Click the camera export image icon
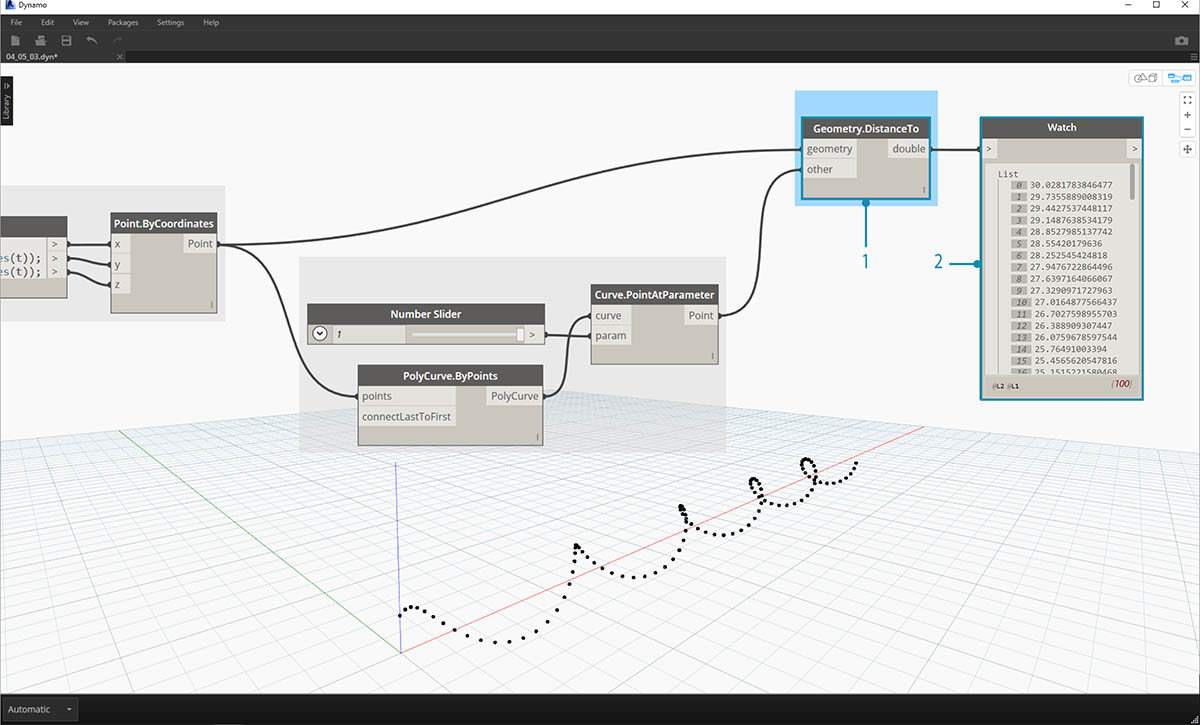This screenshot has height=725, width=1200. pyautogui.click(x=1181, y=41)
